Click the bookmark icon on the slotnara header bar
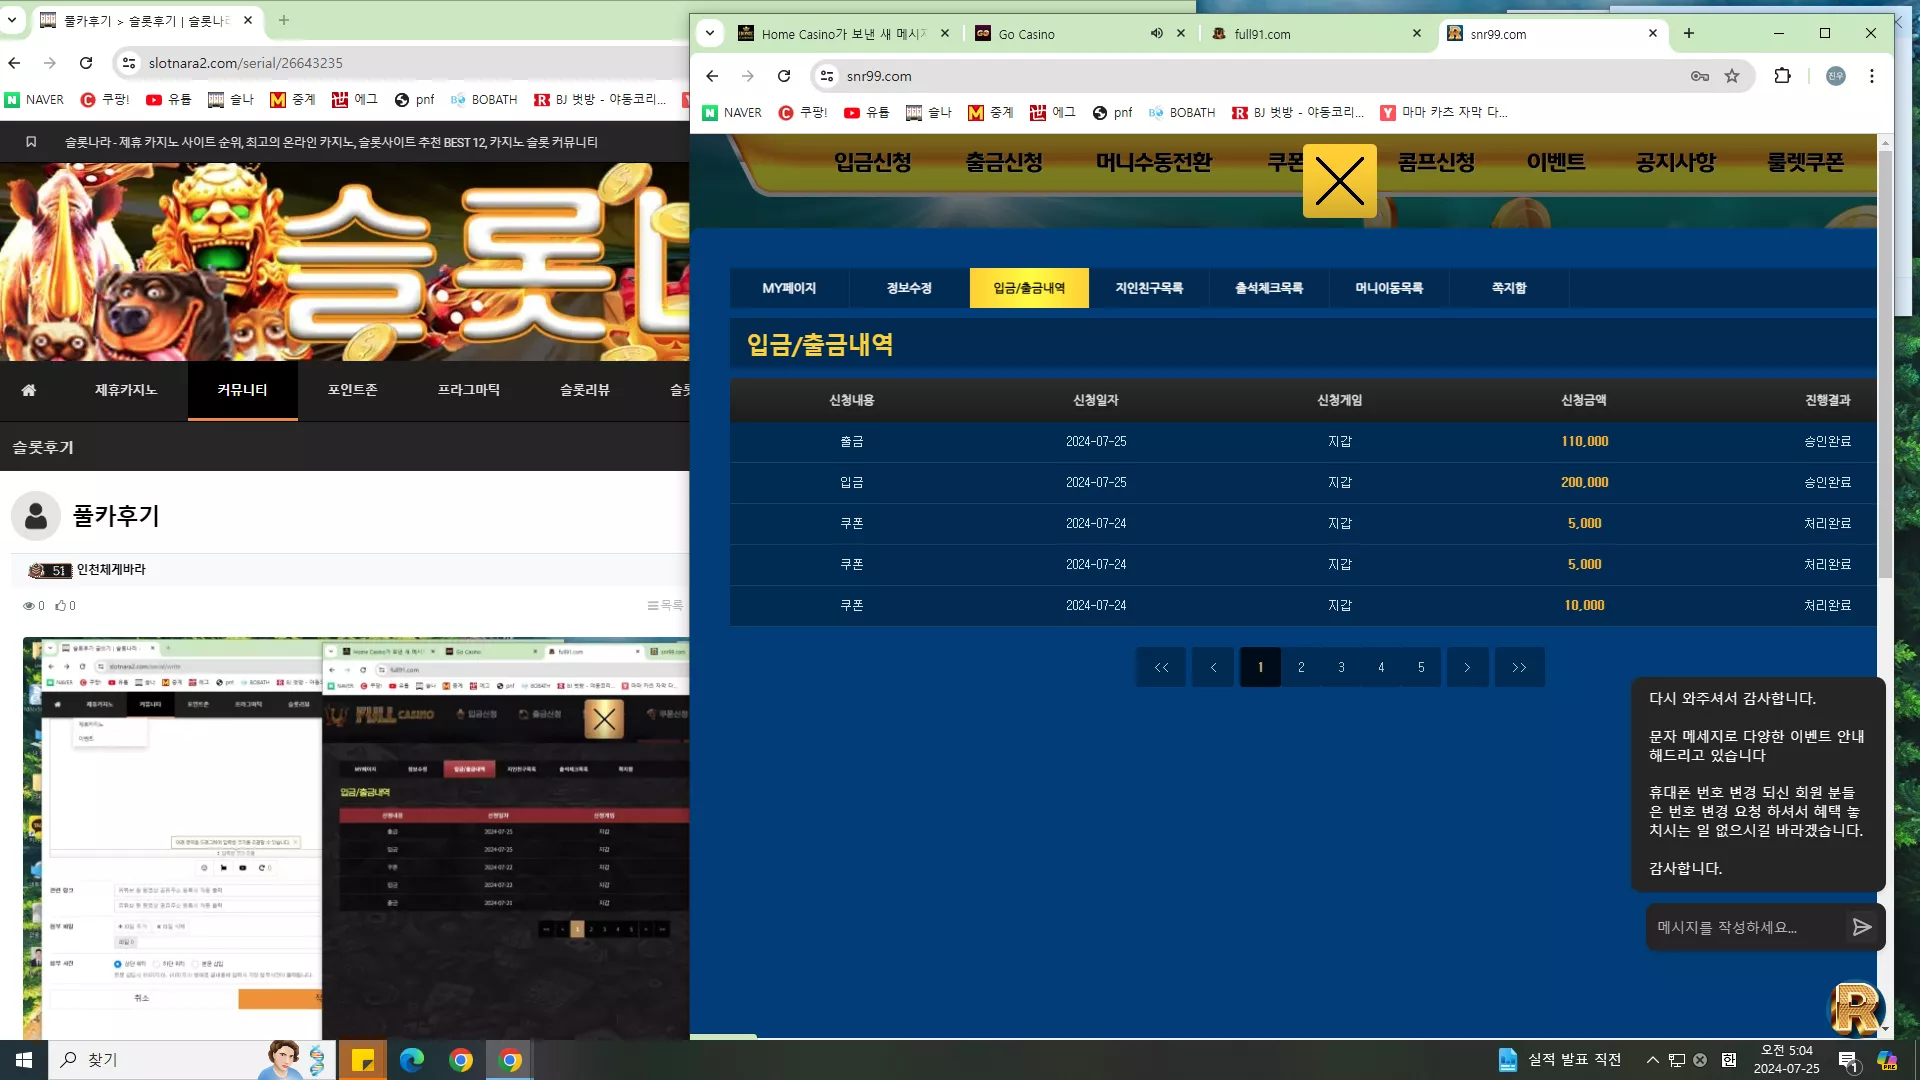Screen dimensions: 1920x1080 (31, 142)
